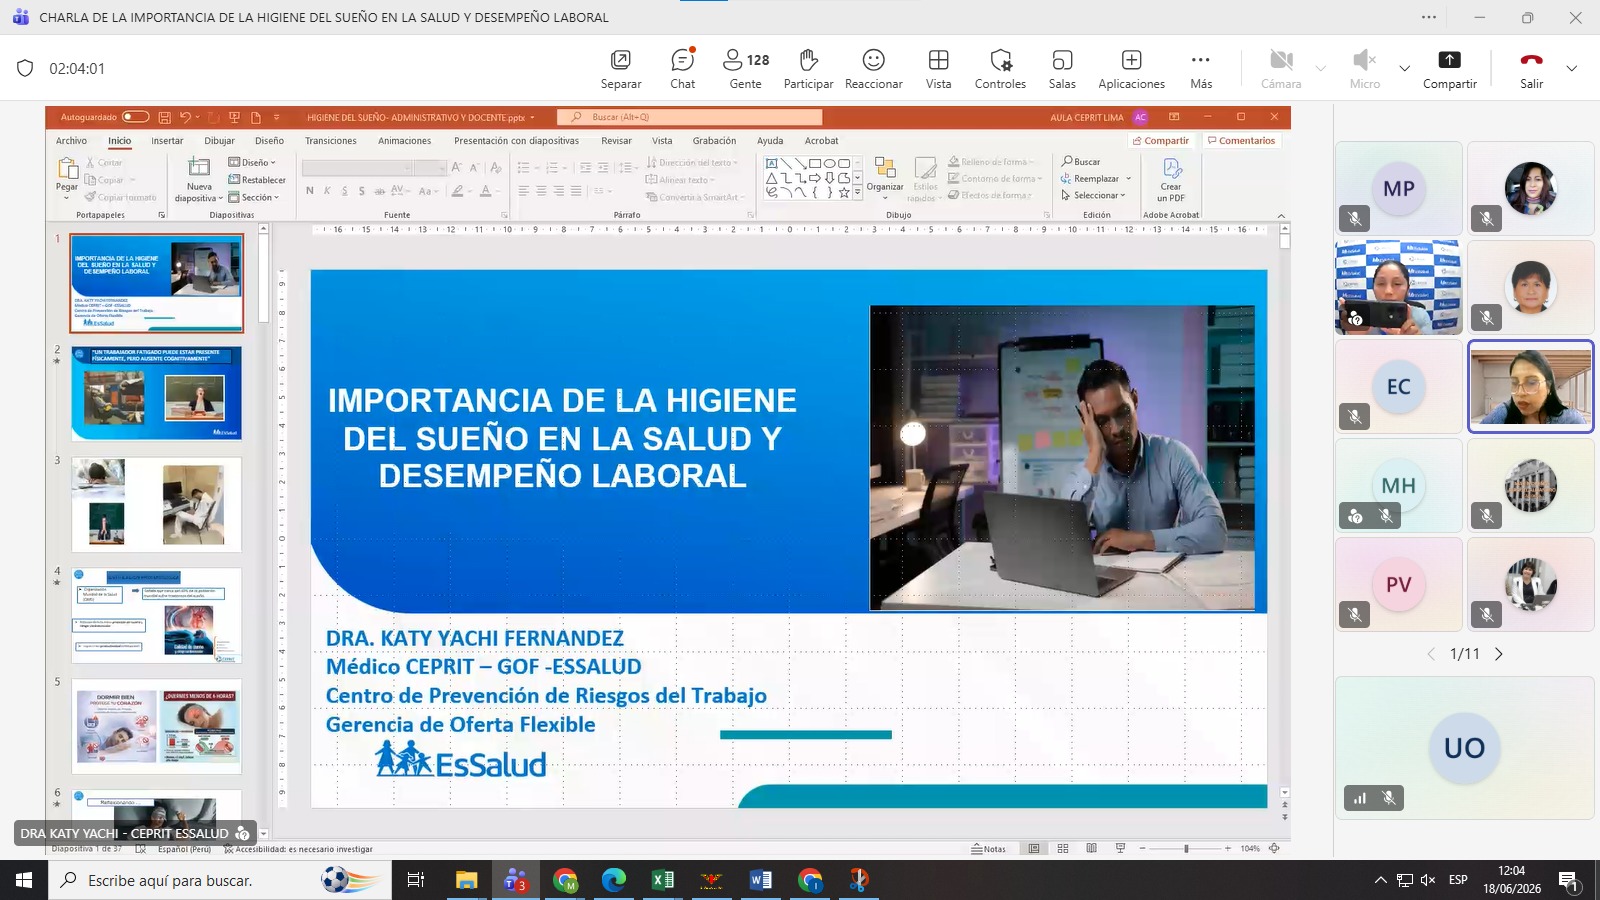The image size is (1600, 900).
Task: Click the window title bar ellipsis menu
Action: point(1429,17)
